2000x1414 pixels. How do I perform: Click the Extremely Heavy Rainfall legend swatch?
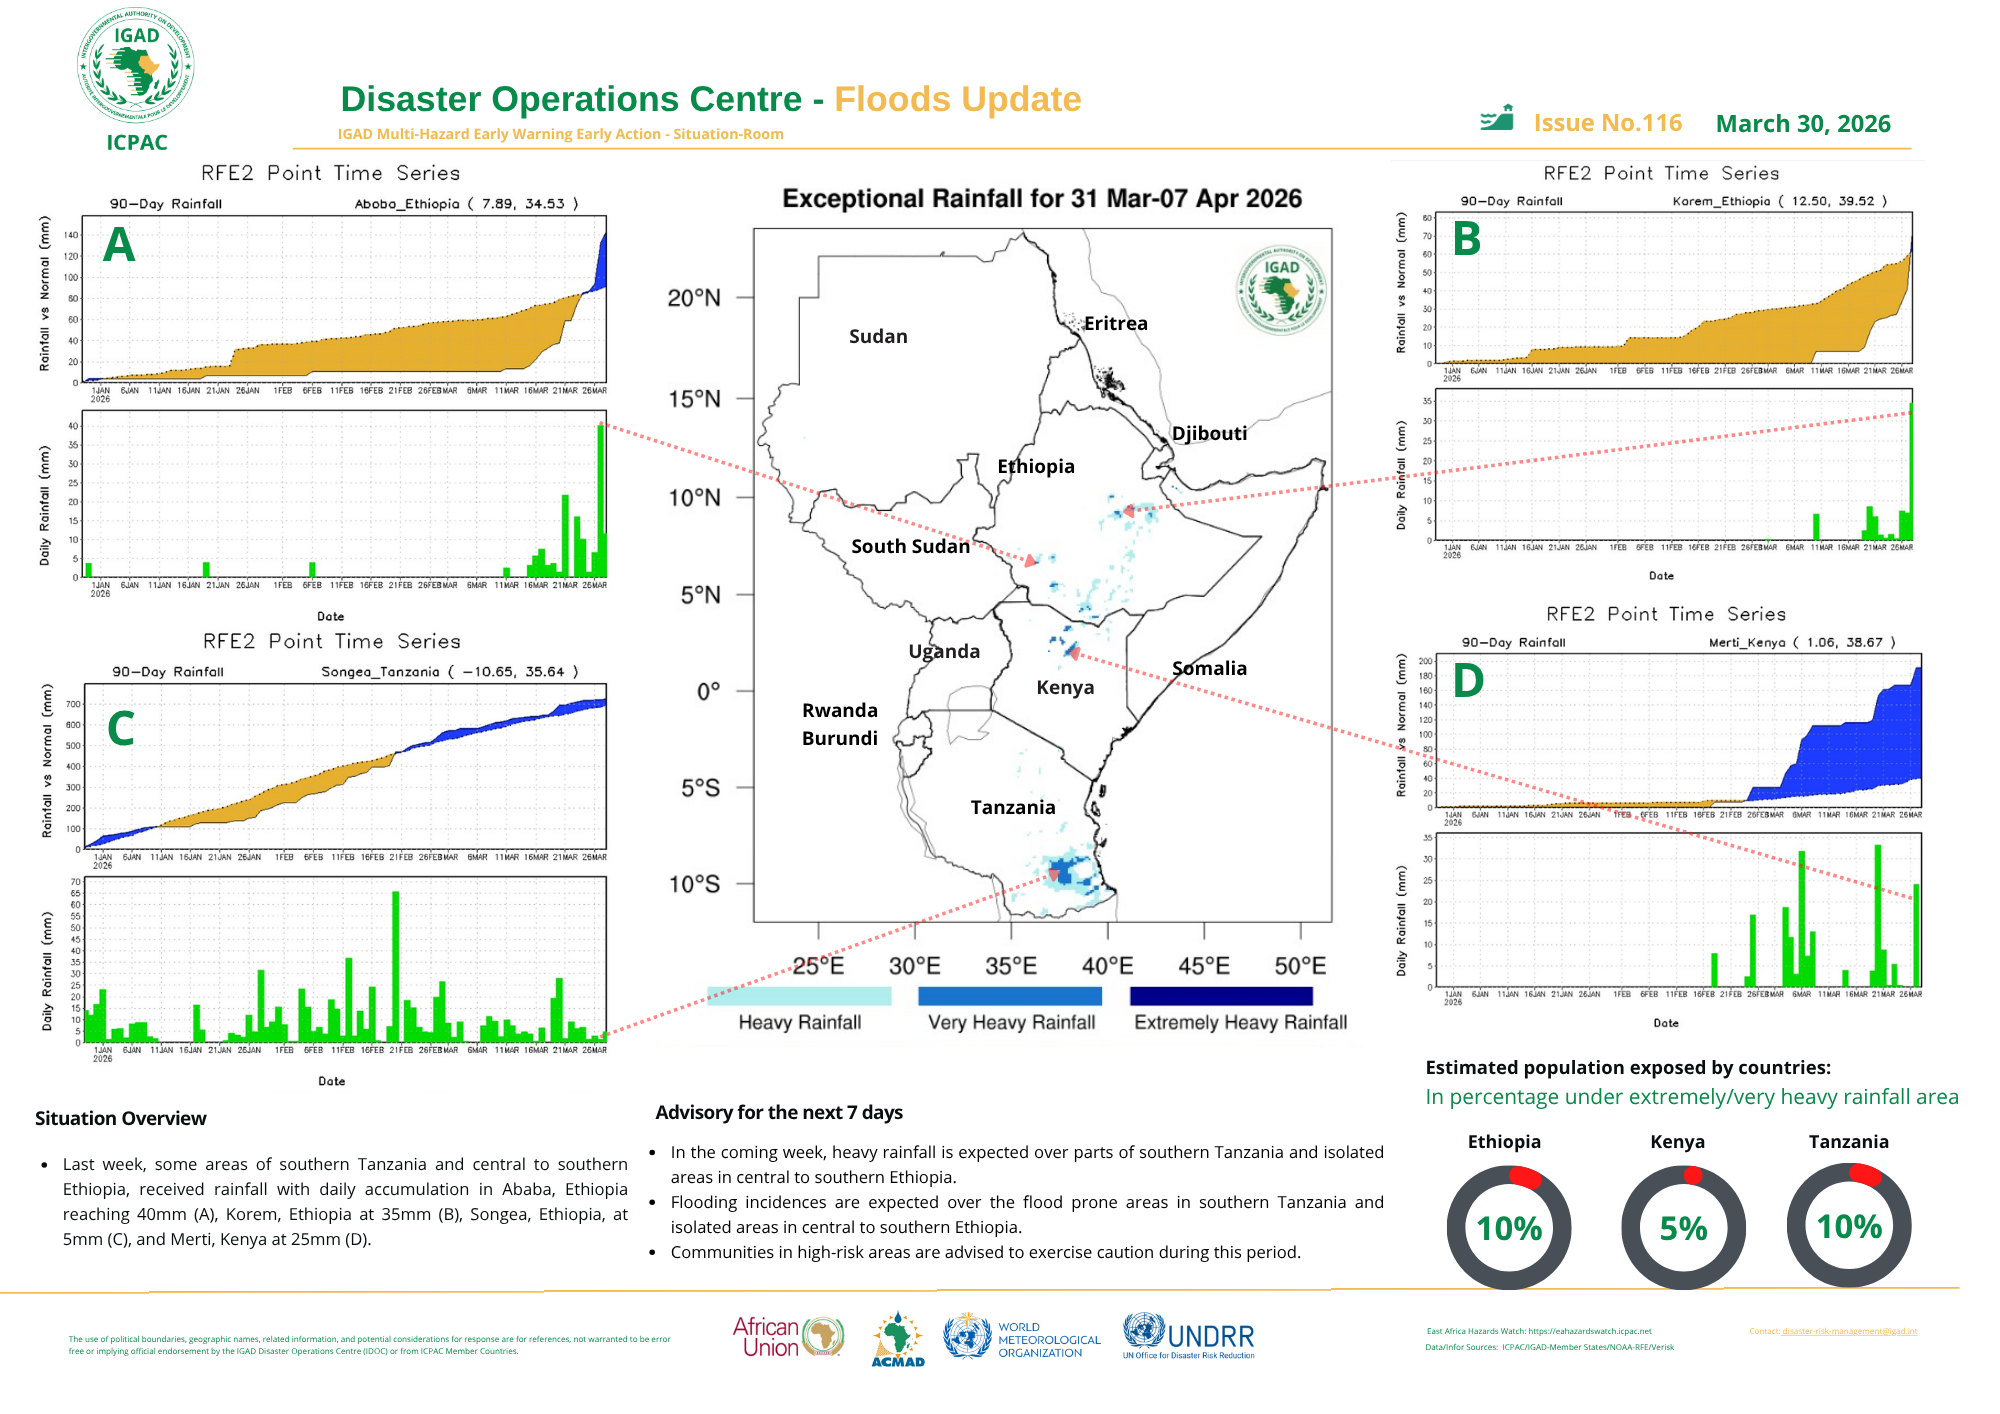coord(1220,996)
